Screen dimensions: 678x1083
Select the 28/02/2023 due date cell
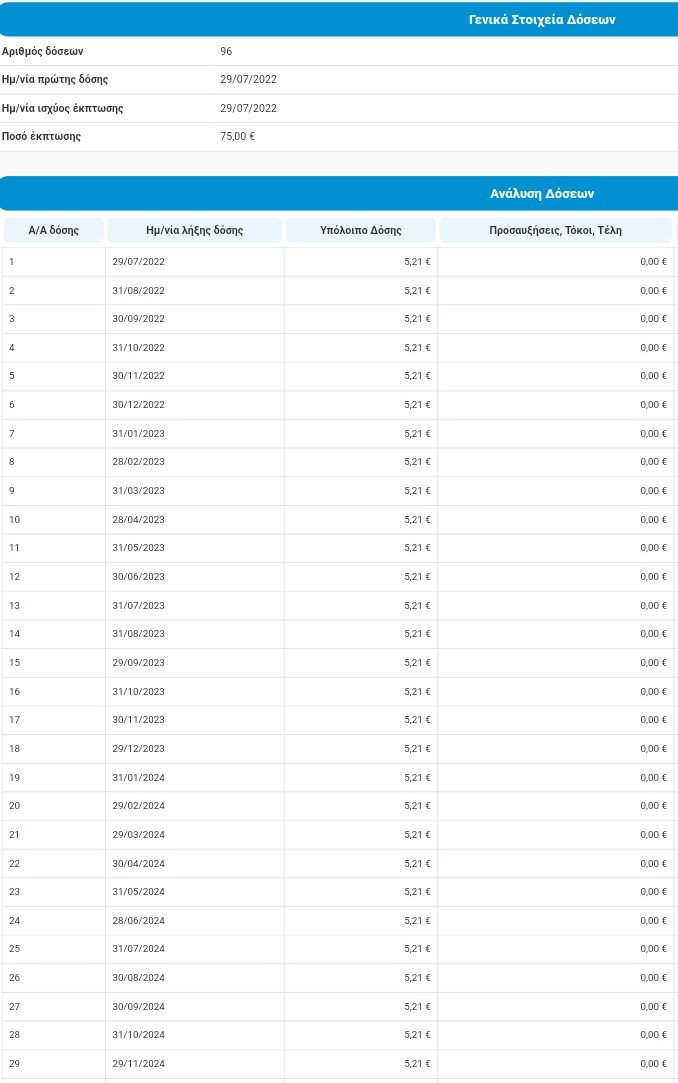pyautogui.click(x=138, y=462)
